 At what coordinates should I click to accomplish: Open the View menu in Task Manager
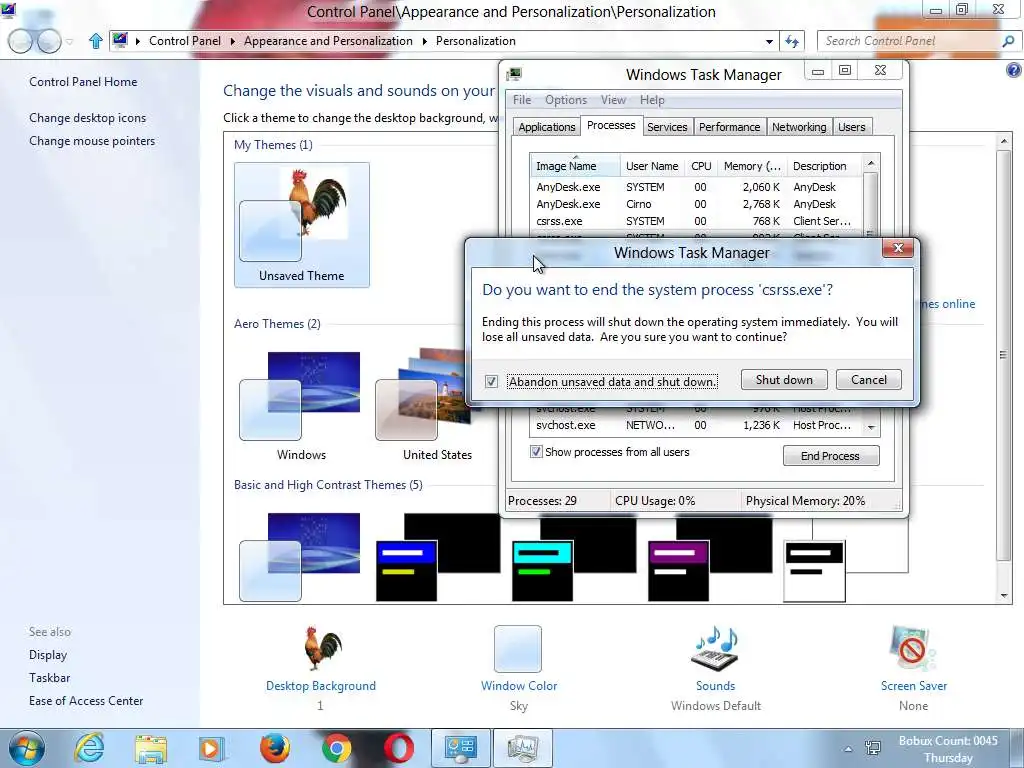[613, 100]
